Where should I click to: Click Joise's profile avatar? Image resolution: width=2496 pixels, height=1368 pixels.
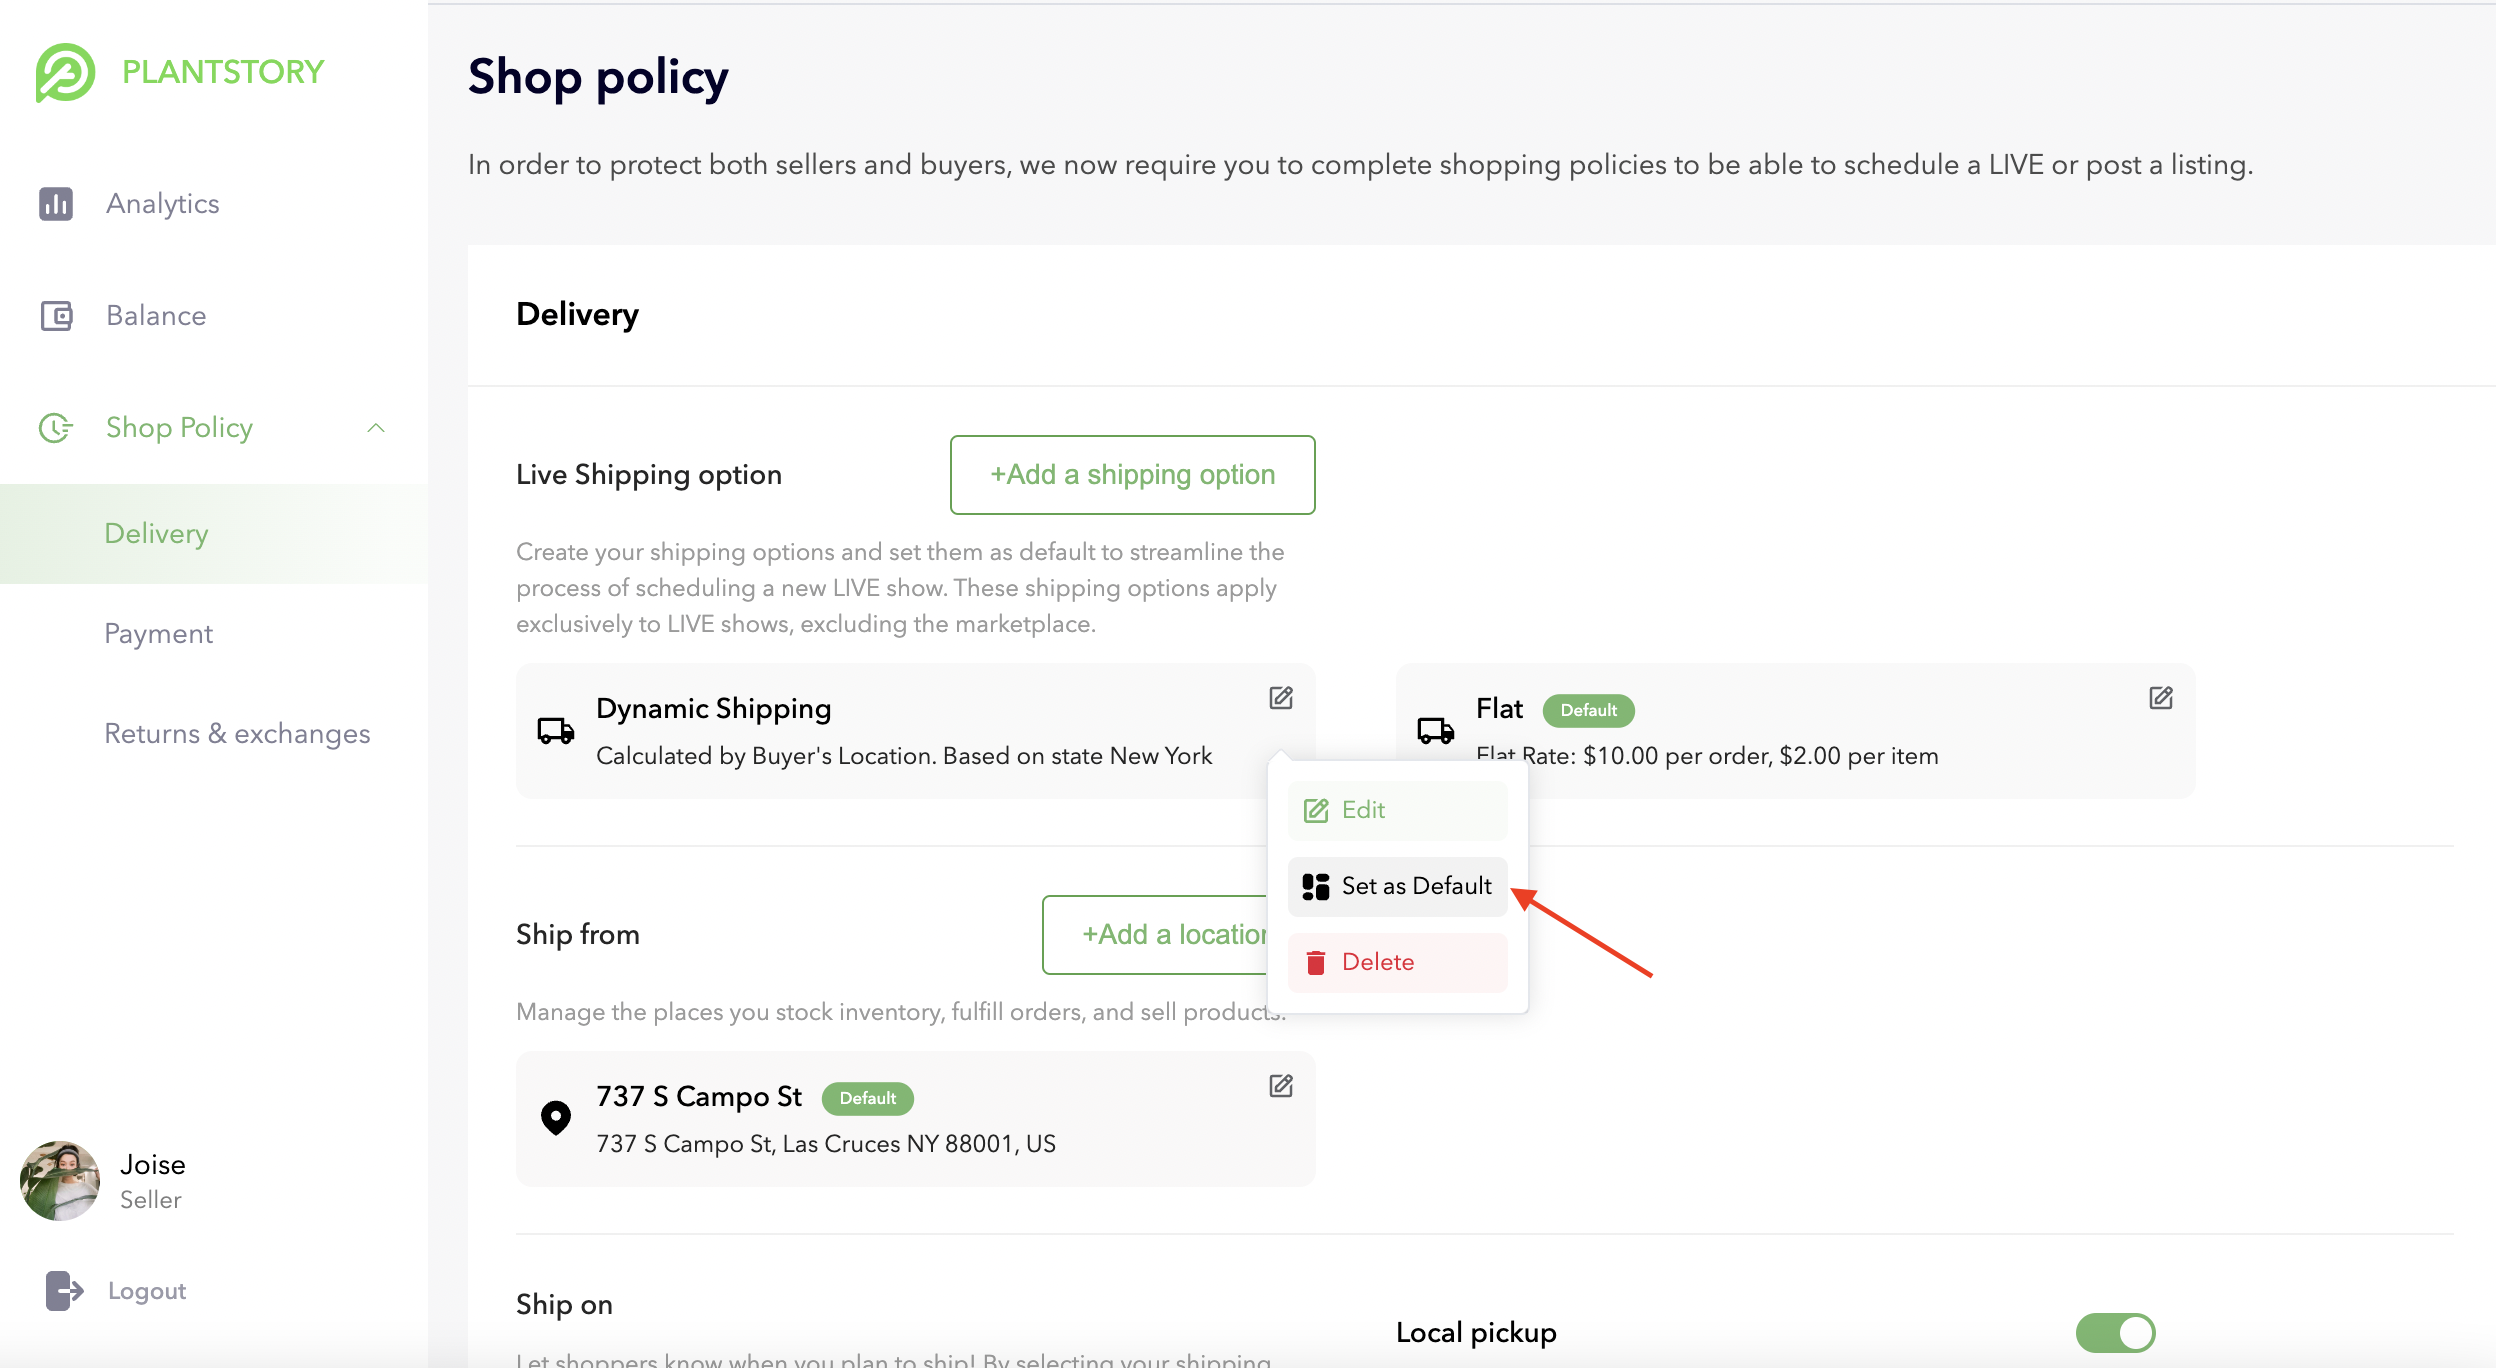tap(60, 1181)
